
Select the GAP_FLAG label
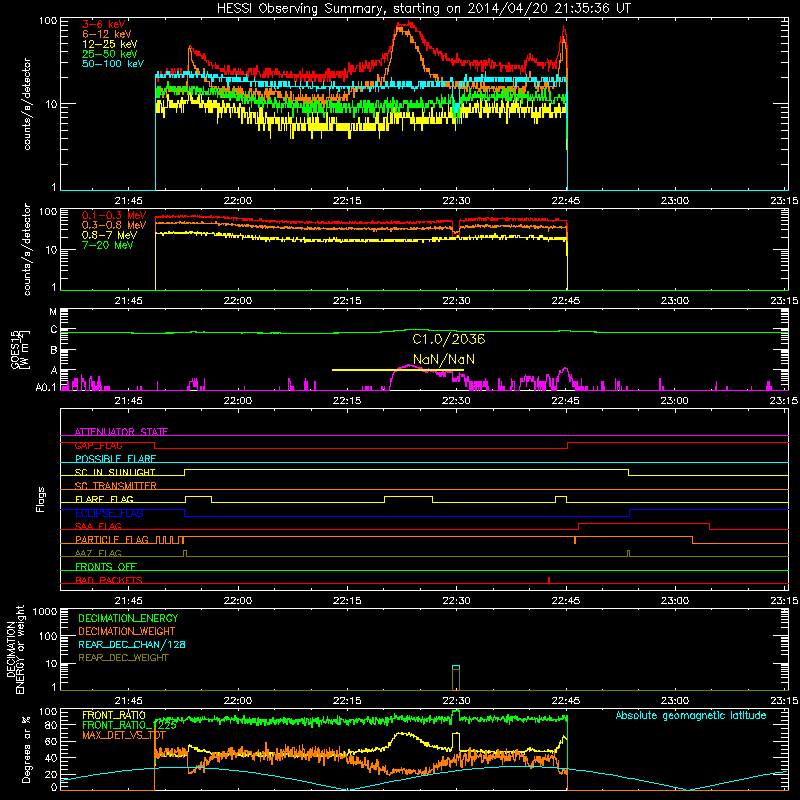click(98, 445)
